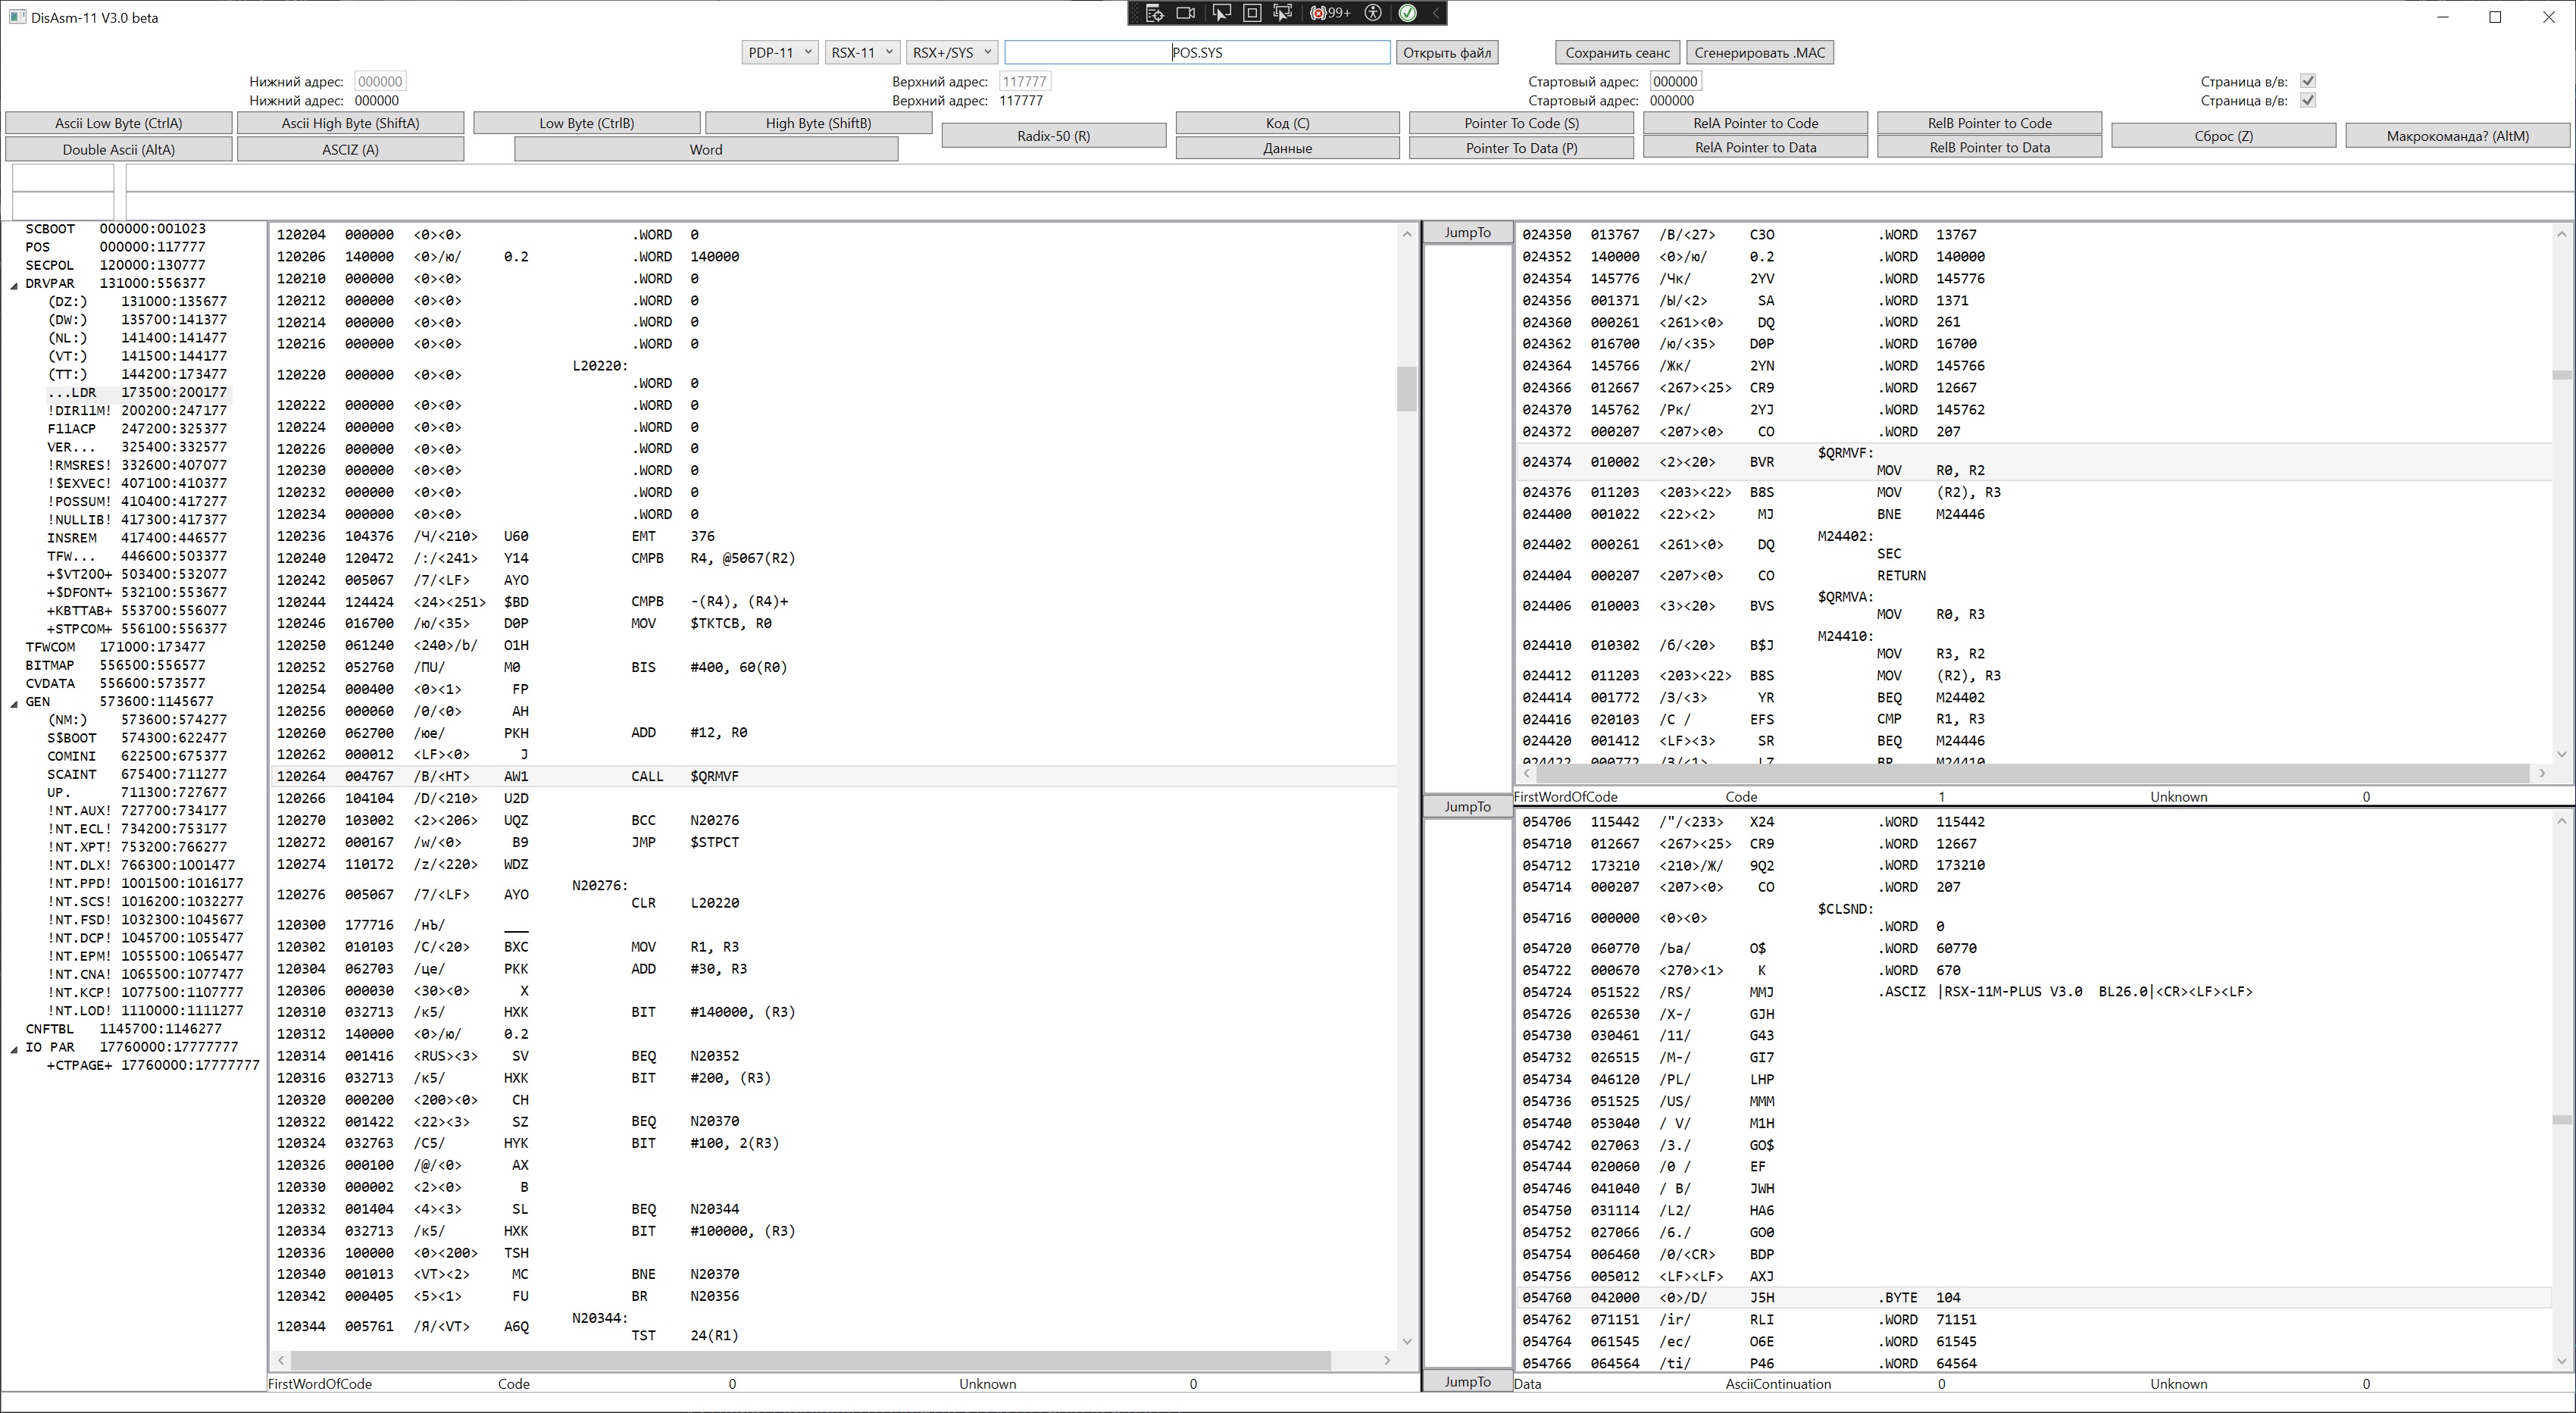This screenshot has height=1413, width=2576.
Task: Click main listing horizontal scrollbar track
Action: 1355,1360
